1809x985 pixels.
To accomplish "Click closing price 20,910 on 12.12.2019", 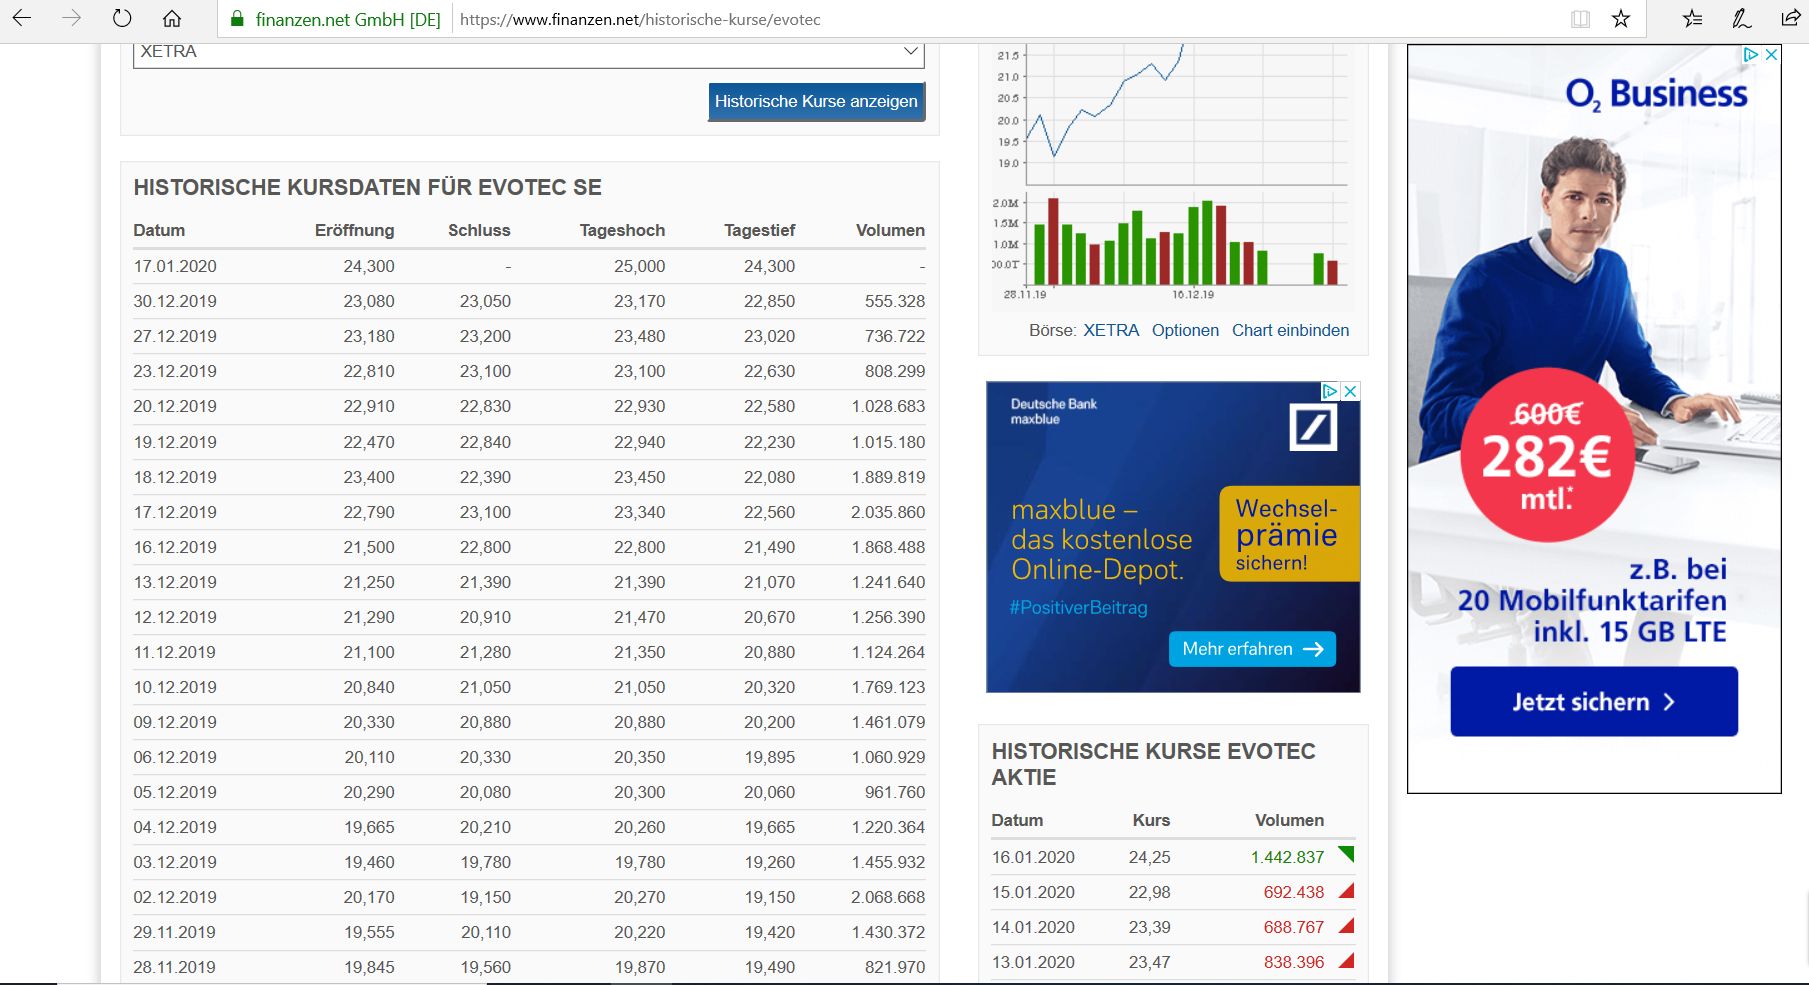I will 485,617.
